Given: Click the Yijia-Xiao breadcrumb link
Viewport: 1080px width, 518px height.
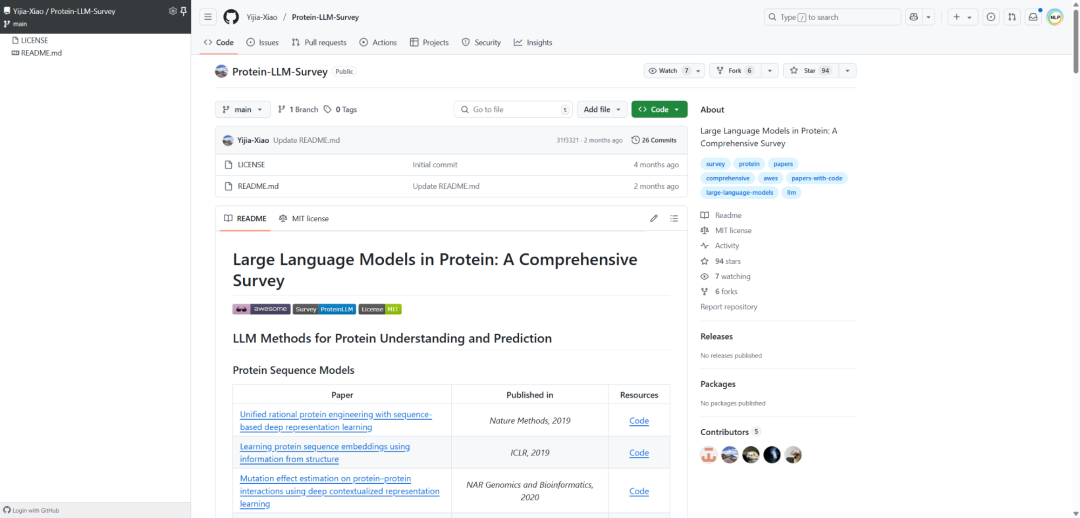Looking at the screenshot, I should point(261,17).
